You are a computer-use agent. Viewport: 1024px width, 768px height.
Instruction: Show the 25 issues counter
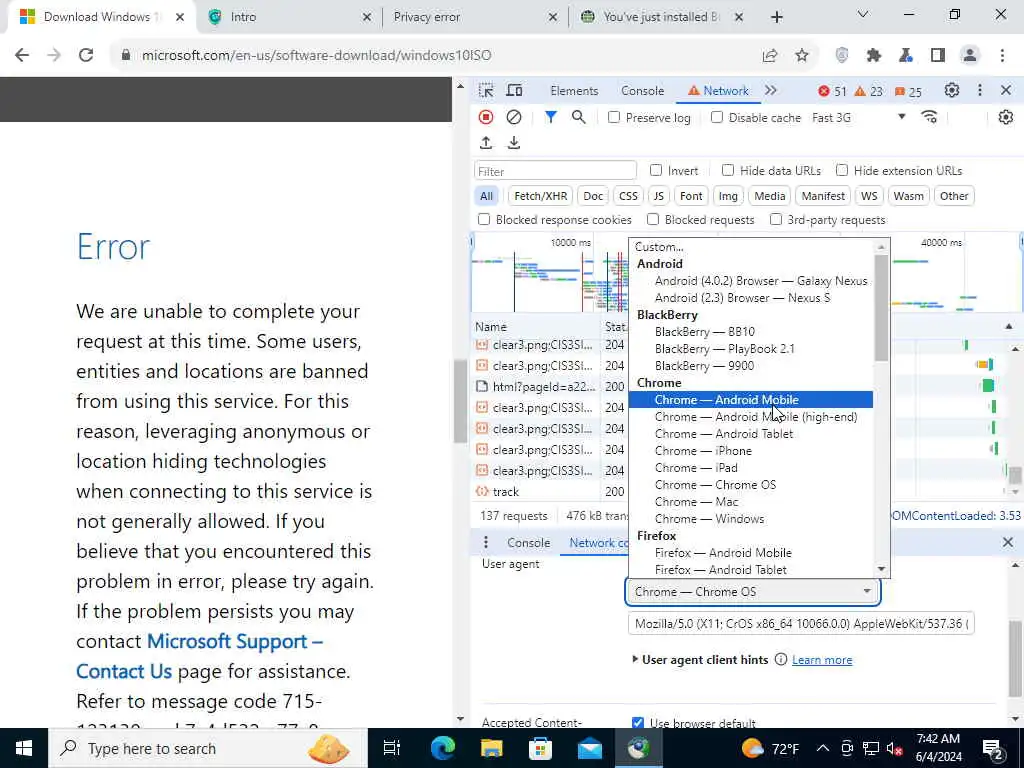tap(908, 91)
